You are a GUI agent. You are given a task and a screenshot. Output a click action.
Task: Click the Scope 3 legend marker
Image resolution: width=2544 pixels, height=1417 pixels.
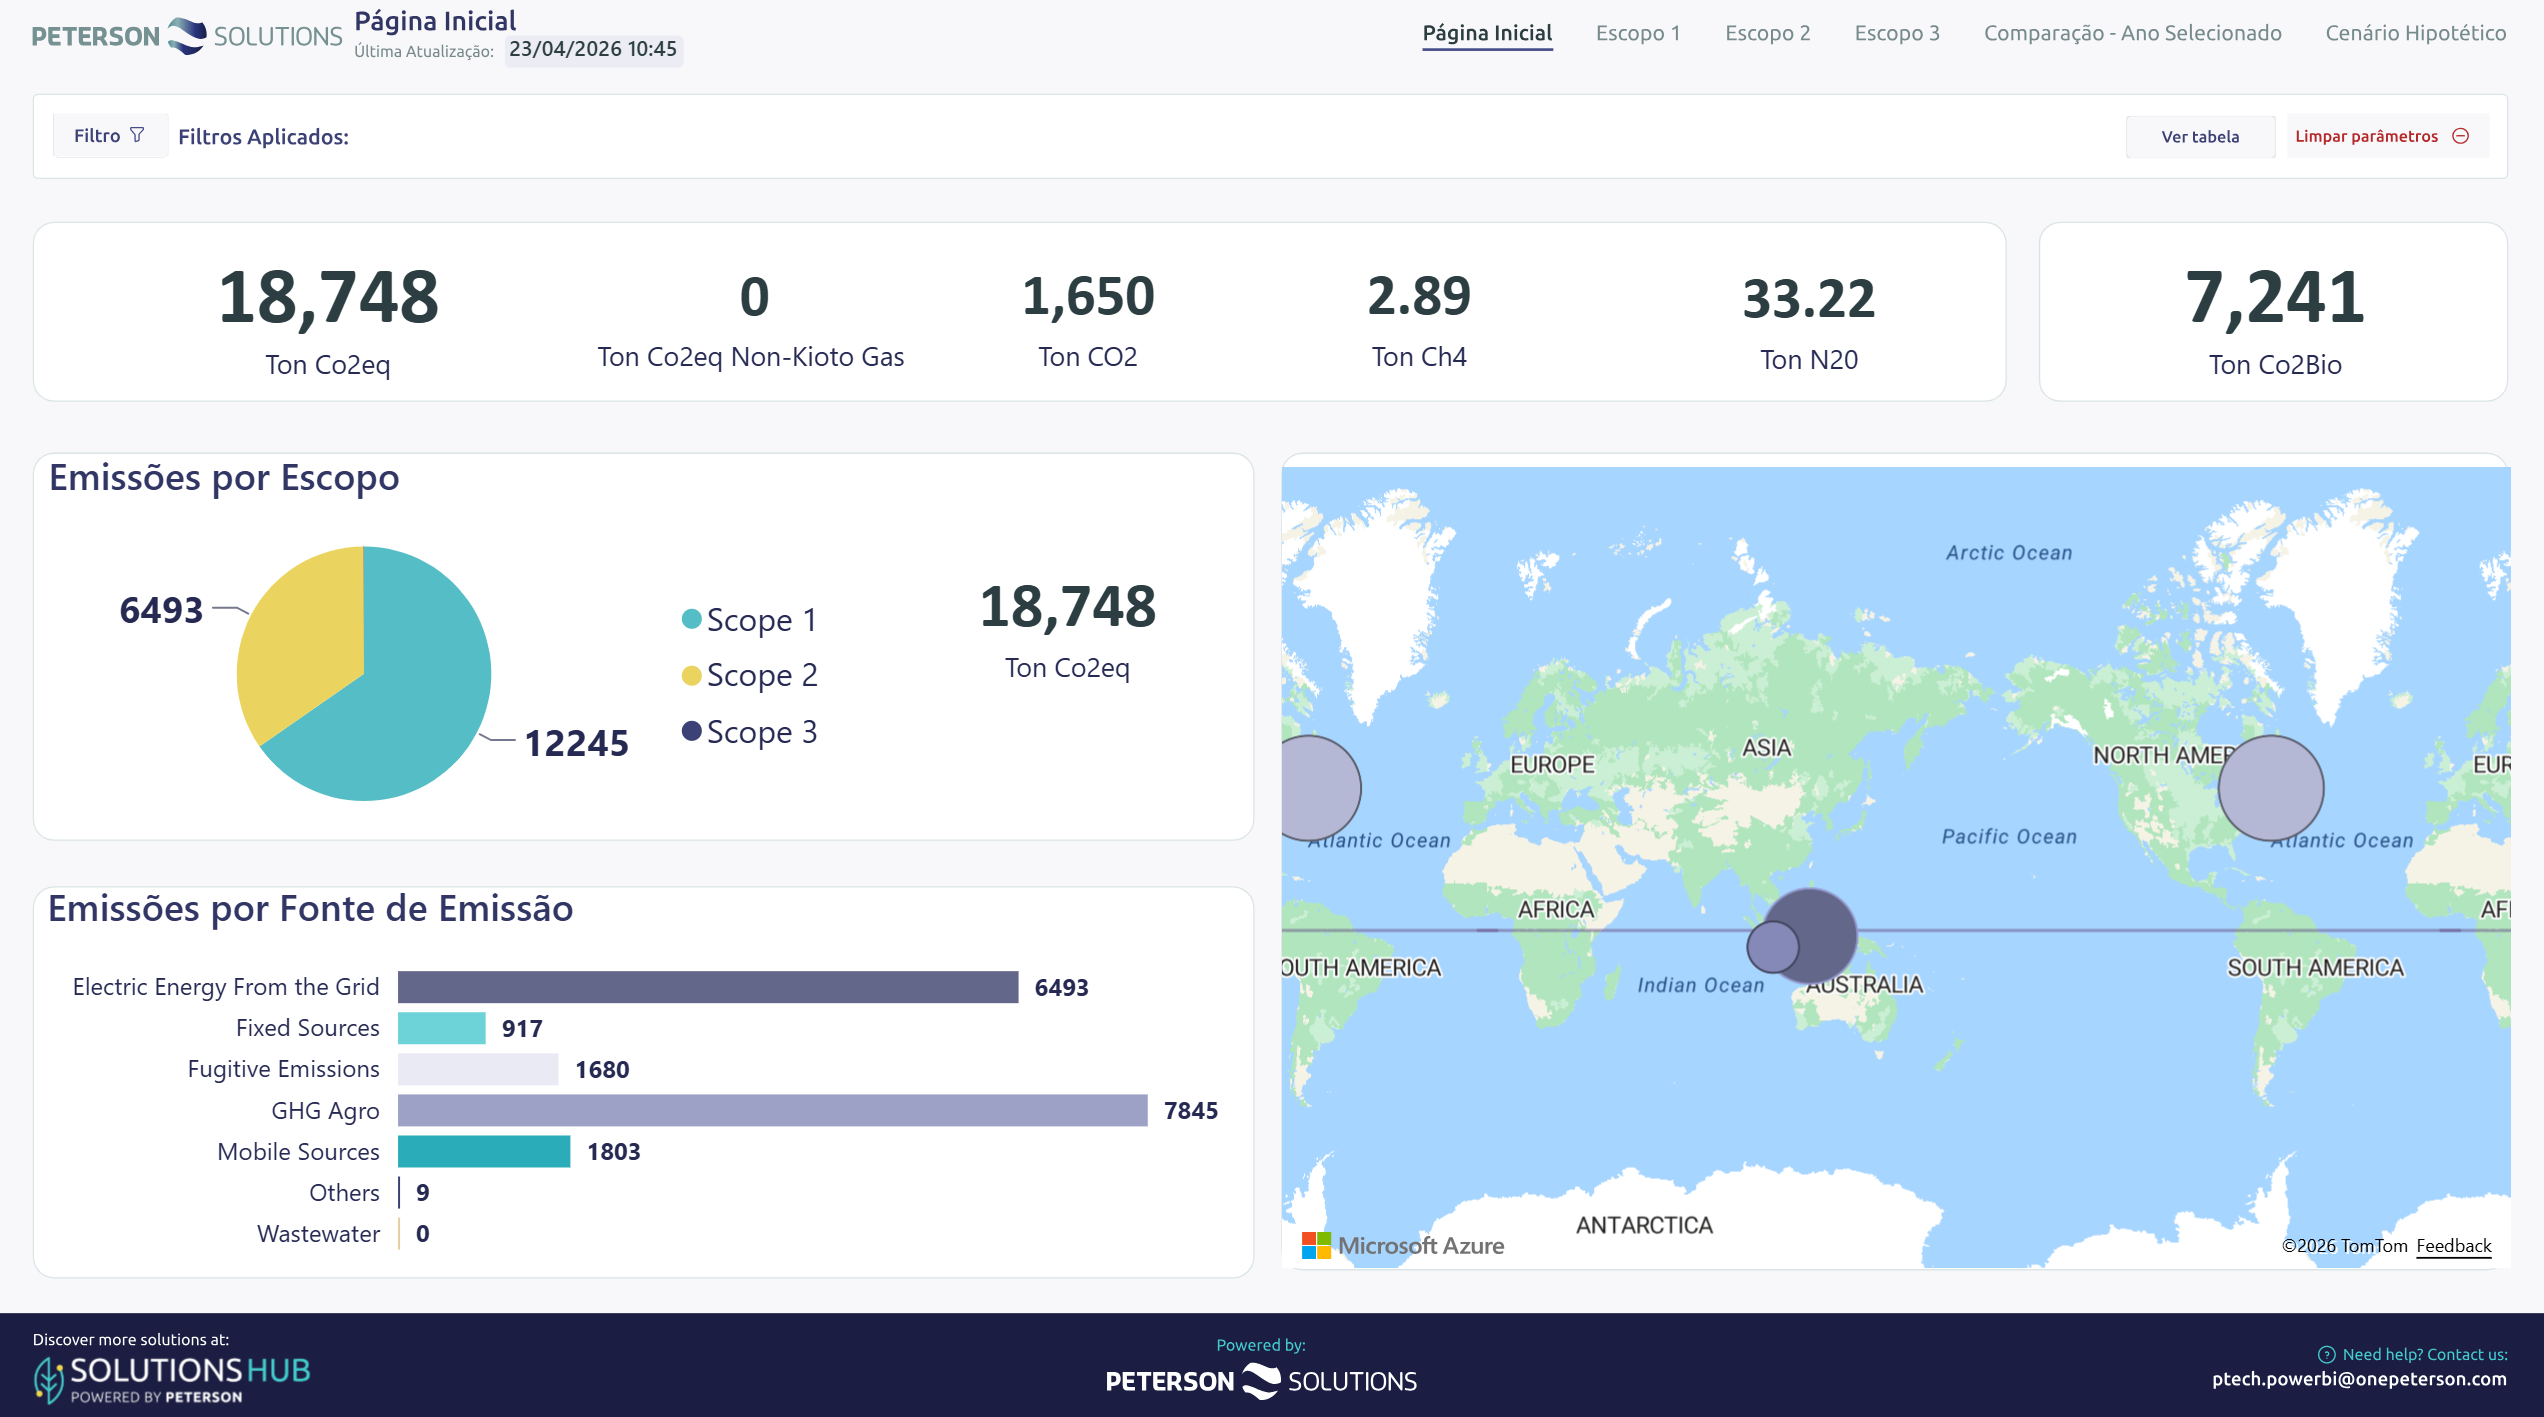691,731
